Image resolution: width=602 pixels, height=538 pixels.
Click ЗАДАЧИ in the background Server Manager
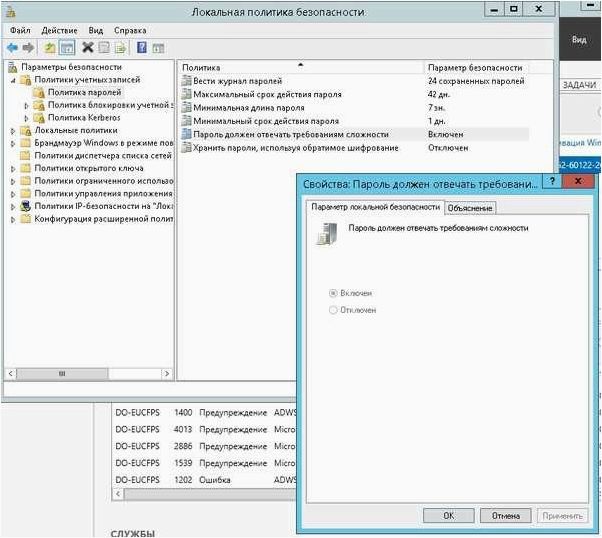[x=579, y=85]
